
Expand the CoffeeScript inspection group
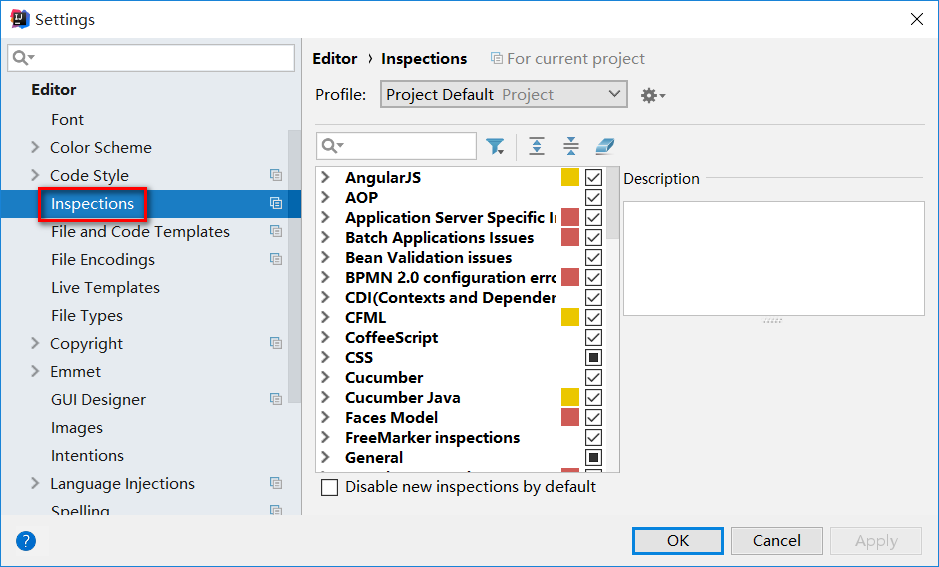coord(325,337)
